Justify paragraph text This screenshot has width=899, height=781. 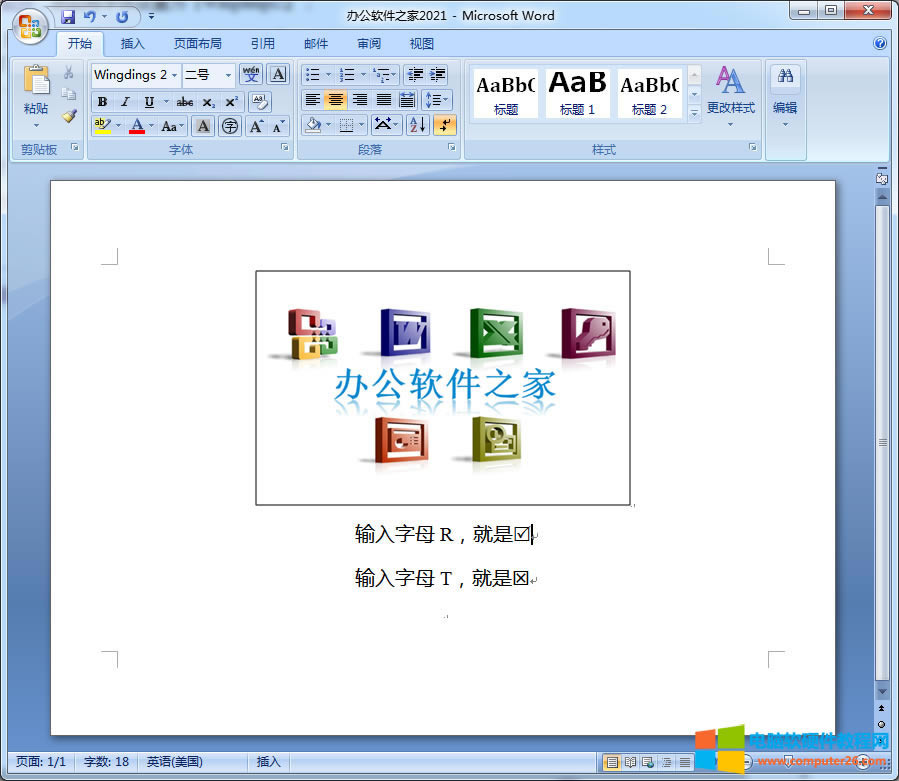(x=384, y=100)
